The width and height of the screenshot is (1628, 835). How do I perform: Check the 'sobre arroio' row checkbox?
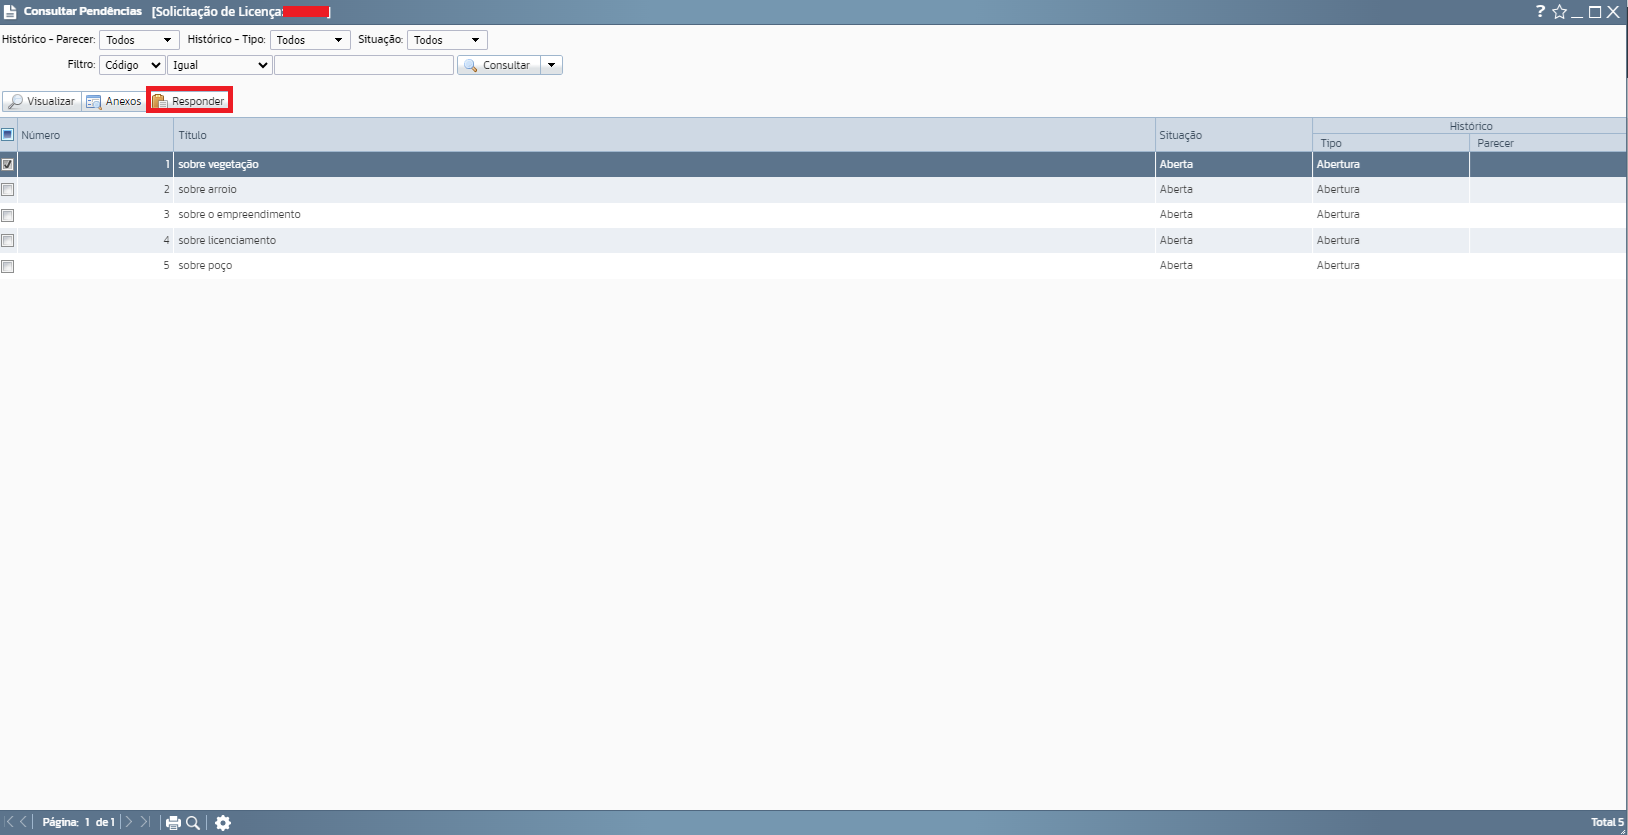tap(8, 190)
